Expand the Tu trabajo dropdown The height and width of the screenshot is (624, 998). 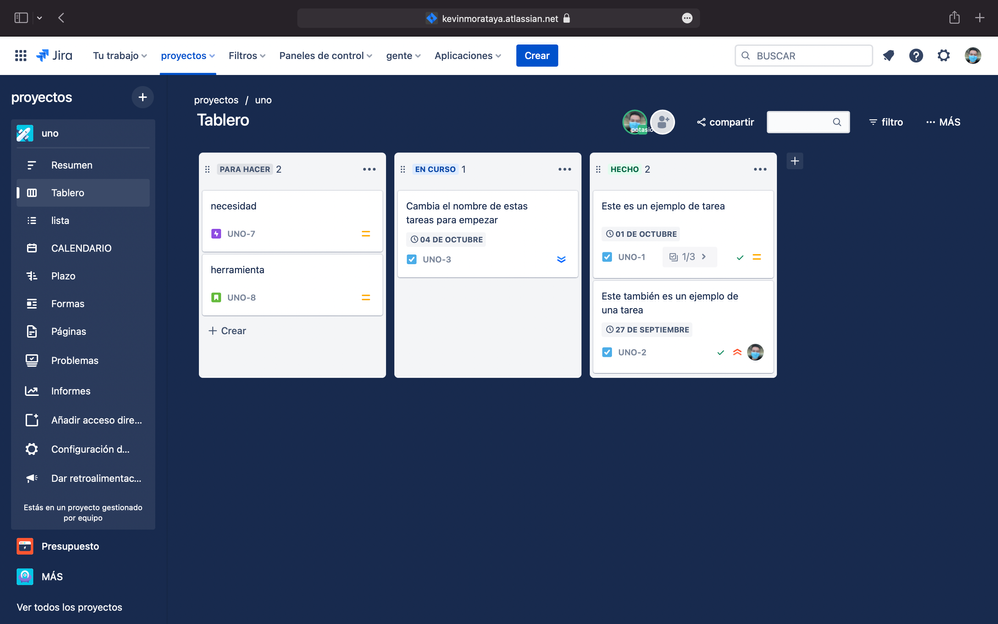120,55
